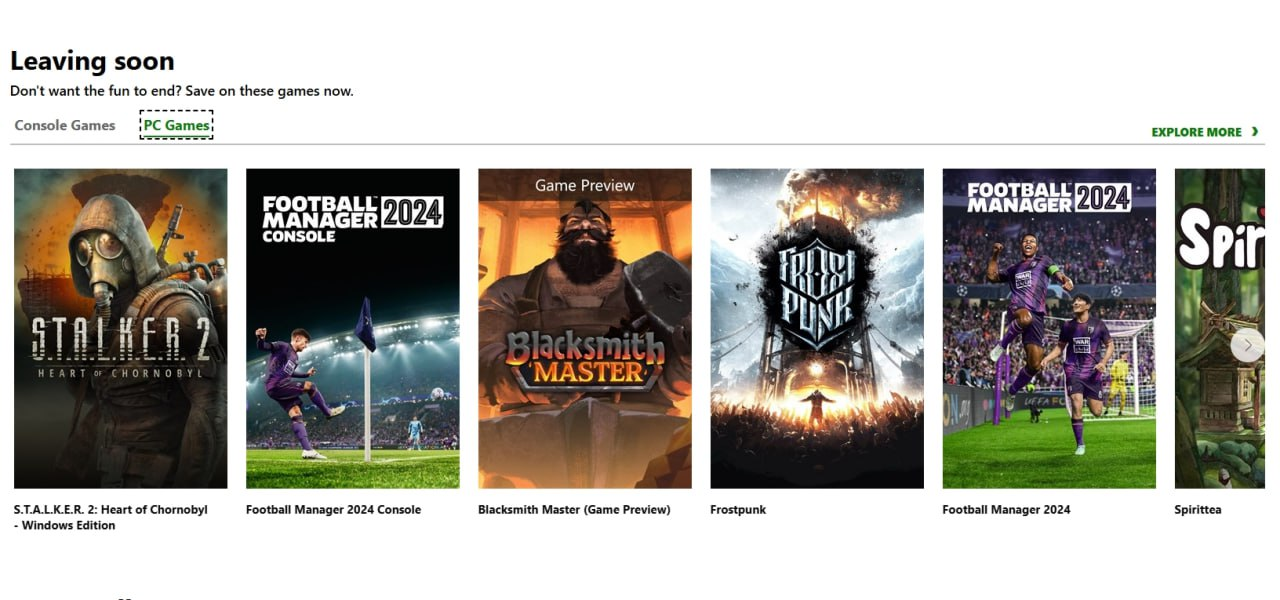Click the Game Preview banner on Blacksmith Master
The image size is (1280, 600).
point(585,185)
